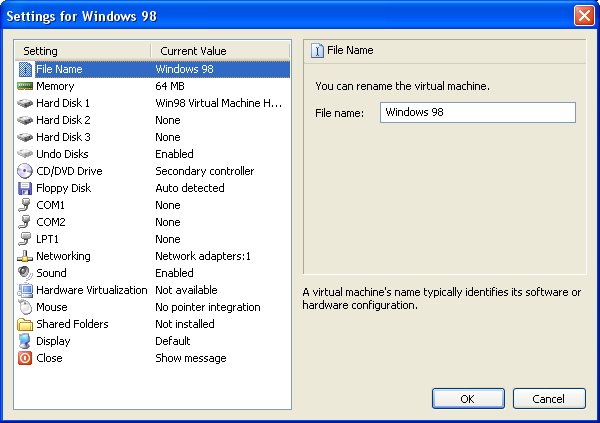Select the Mouse setting label
Image resolution: width=600 pixels, height=423 pixels.
pyautogui.click(x=52, y=307)
